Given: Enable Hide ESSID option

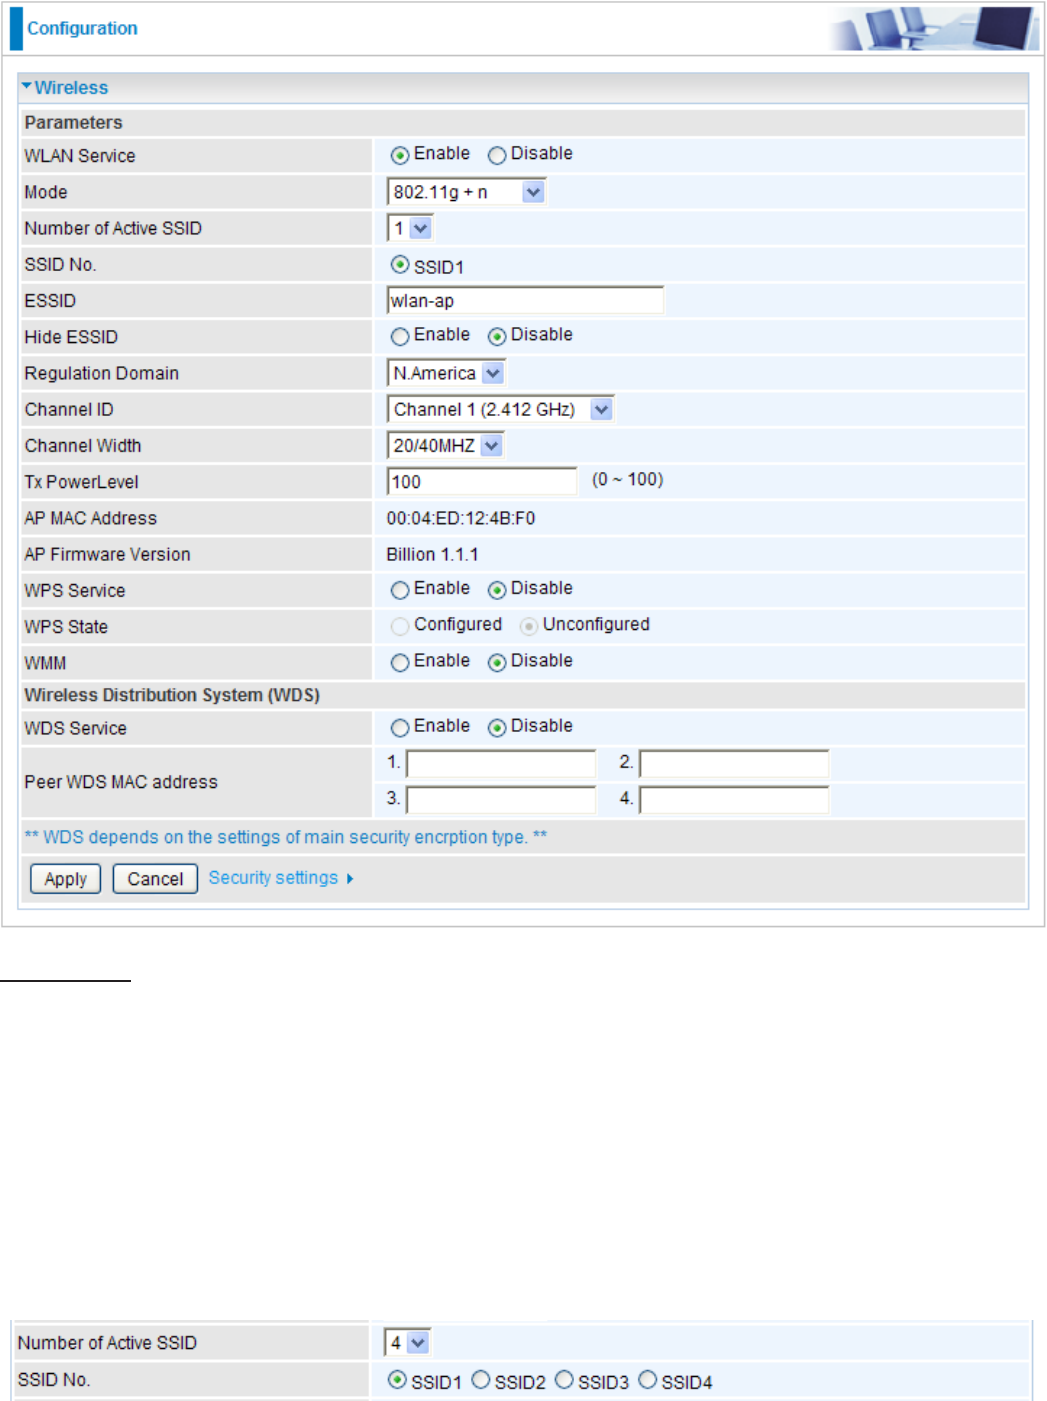Looking at the screenshot, I should click(400, 336).
